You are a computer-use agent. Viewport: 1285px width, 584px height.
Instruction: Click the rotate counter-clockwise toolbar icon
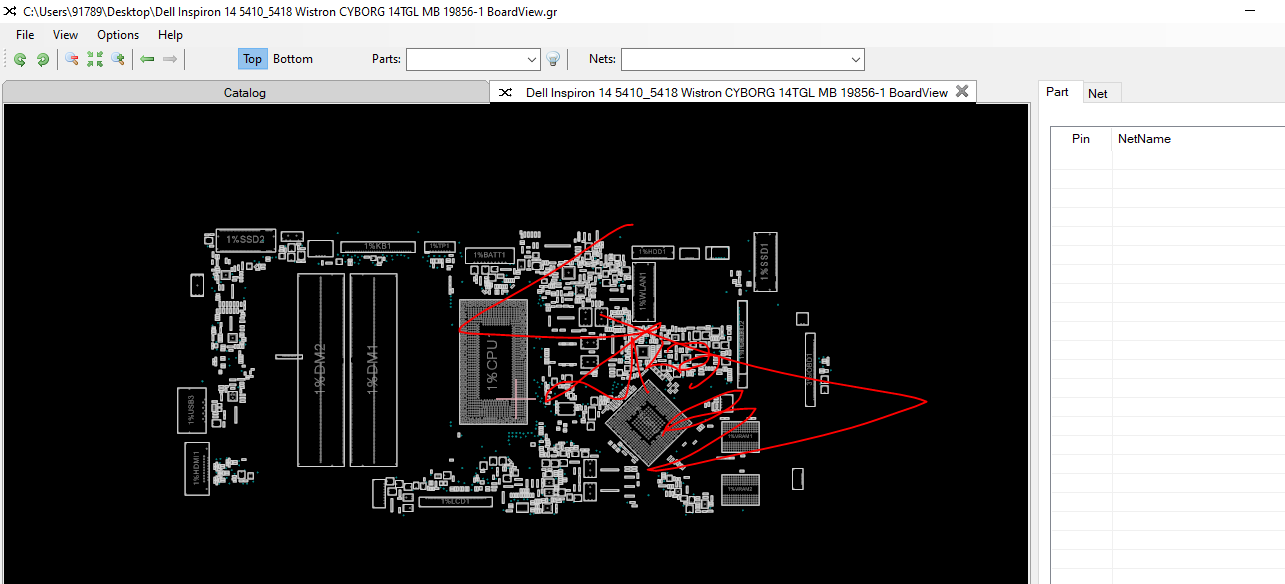[x=20, y=59]
